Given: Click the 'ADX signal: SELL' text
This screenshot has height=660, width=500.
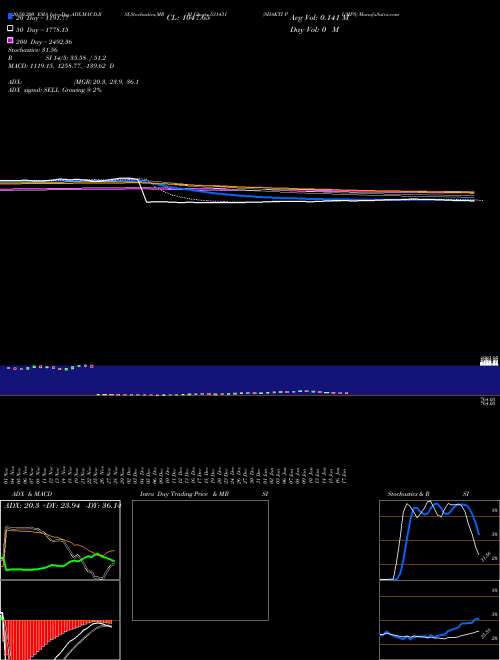Looking at the screenshot, I should [x=34, y=90].
